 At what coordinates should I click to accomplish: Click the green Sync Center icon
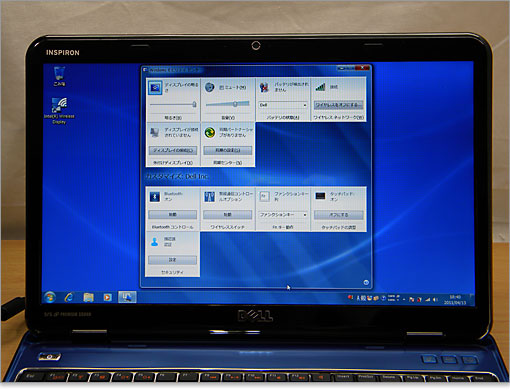pyautogui.click(x=209, y=132)
